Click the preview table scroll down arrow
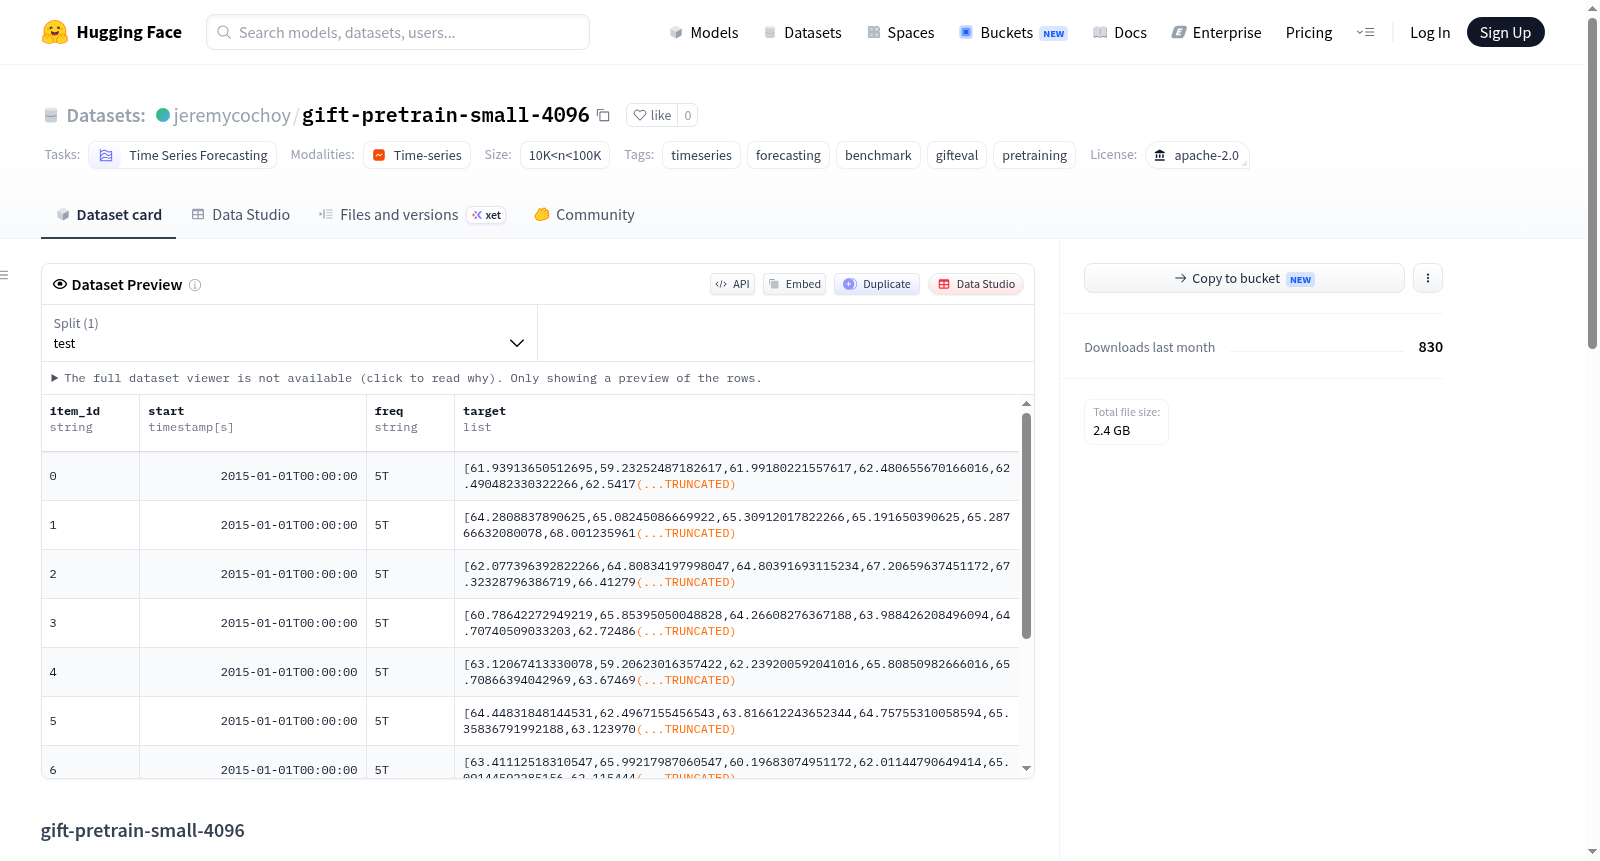The width and height of the screenshot is (1600, 861). 1026,769
